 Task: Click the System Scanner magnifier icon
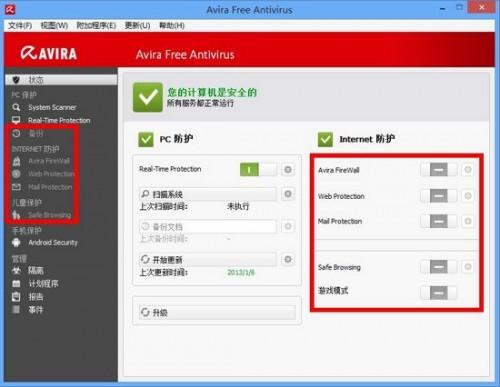pos(16,107)
